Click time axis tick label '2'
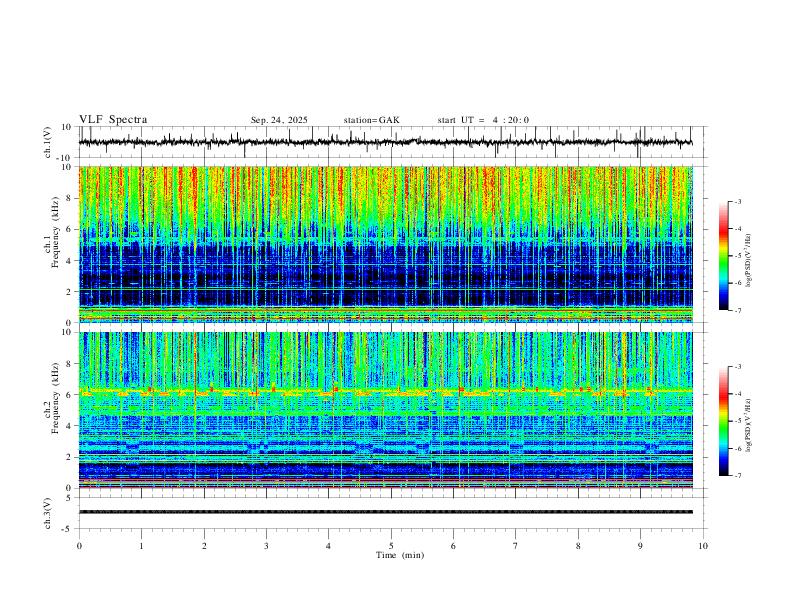Viewport: 792px width, 612px height. (x=204, y=546)
